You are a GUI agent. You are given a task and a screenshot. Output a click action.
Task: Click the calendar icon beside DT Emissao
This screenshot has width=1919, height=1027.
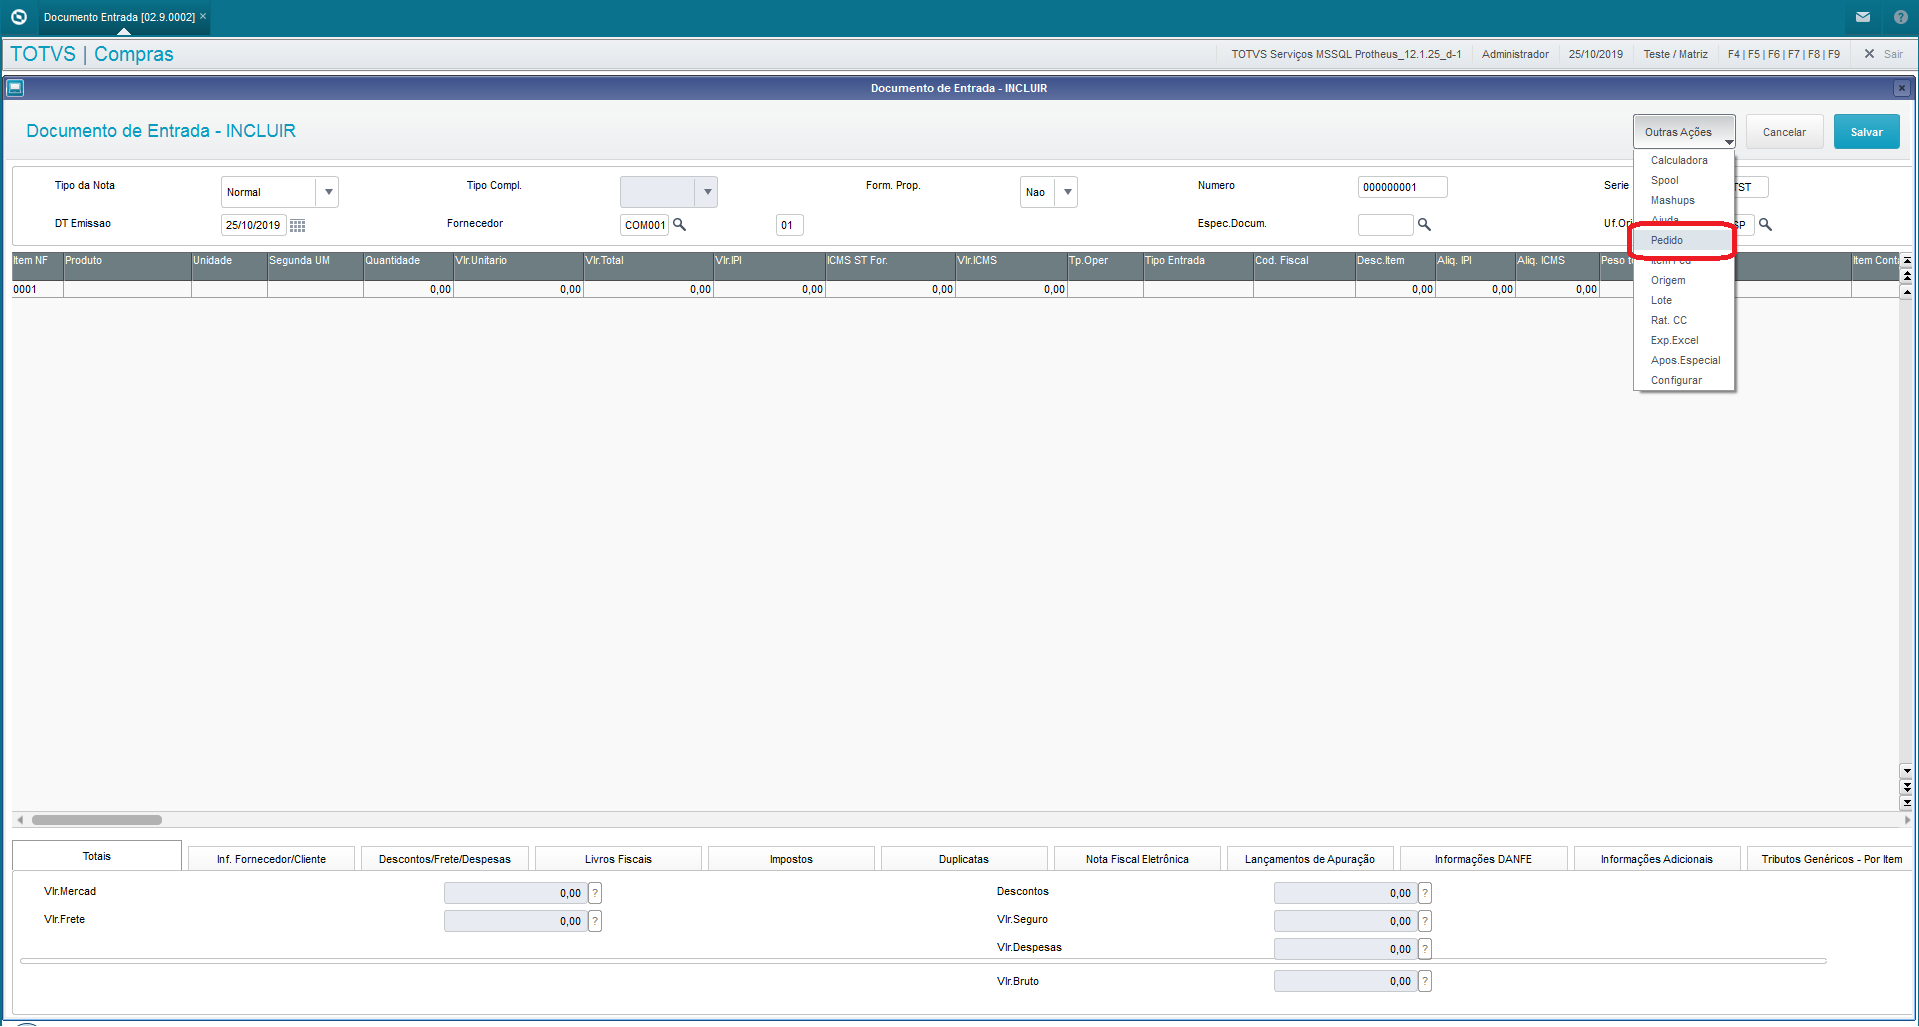(x=298, y=225)
